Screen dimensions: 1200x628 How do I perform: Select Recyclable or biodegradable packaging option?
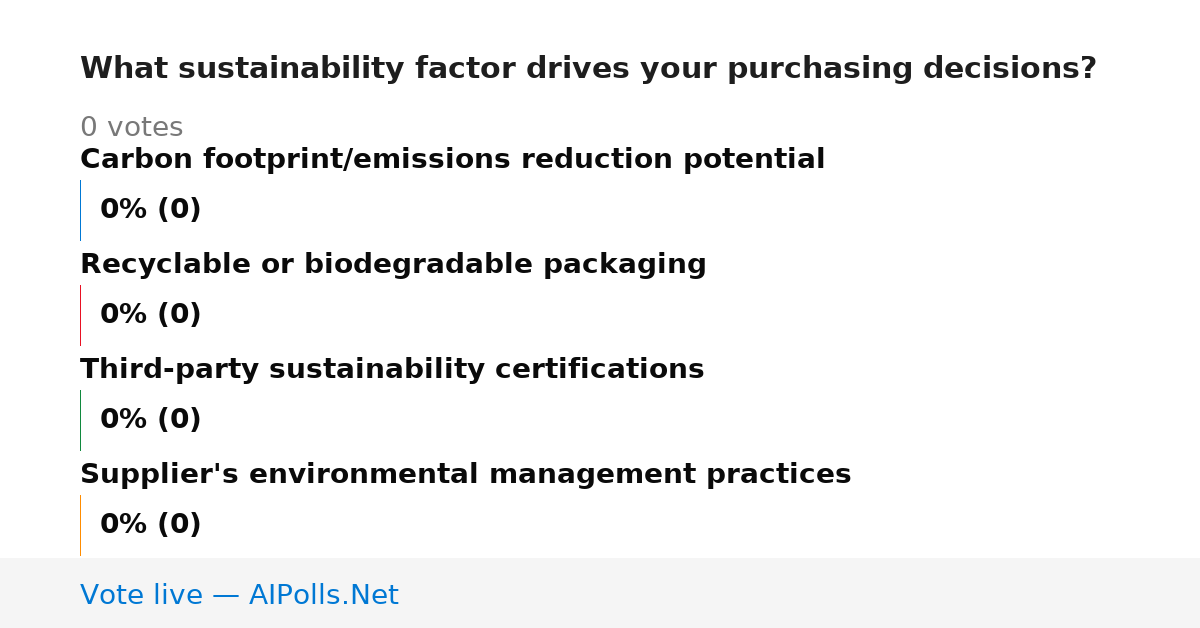[393, 265]
